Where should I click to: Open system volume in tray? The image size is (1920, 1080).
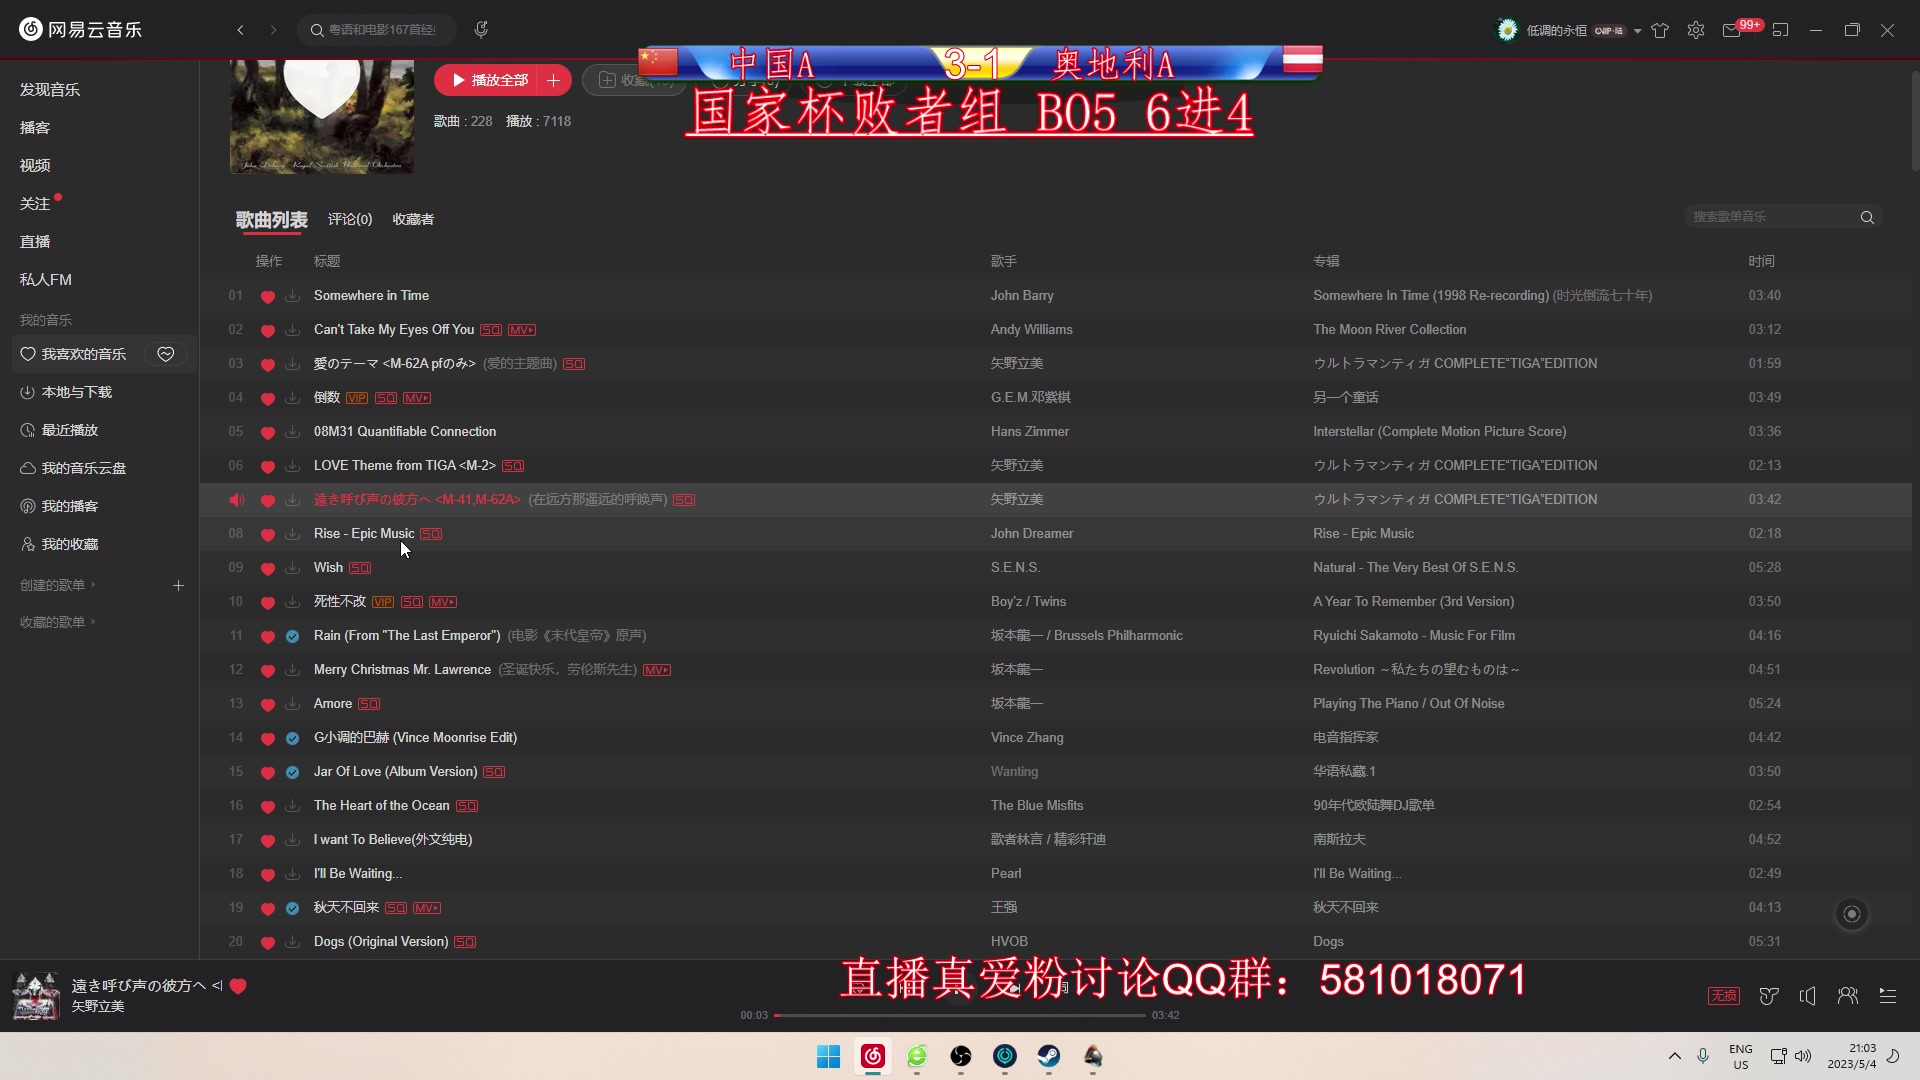(x=1803, y=1056)
